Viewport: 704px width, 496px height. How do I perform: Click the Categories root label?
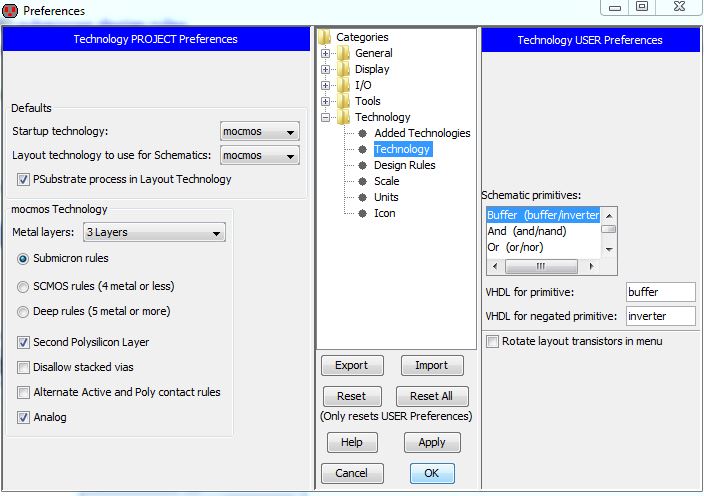(x=362, y=37)
